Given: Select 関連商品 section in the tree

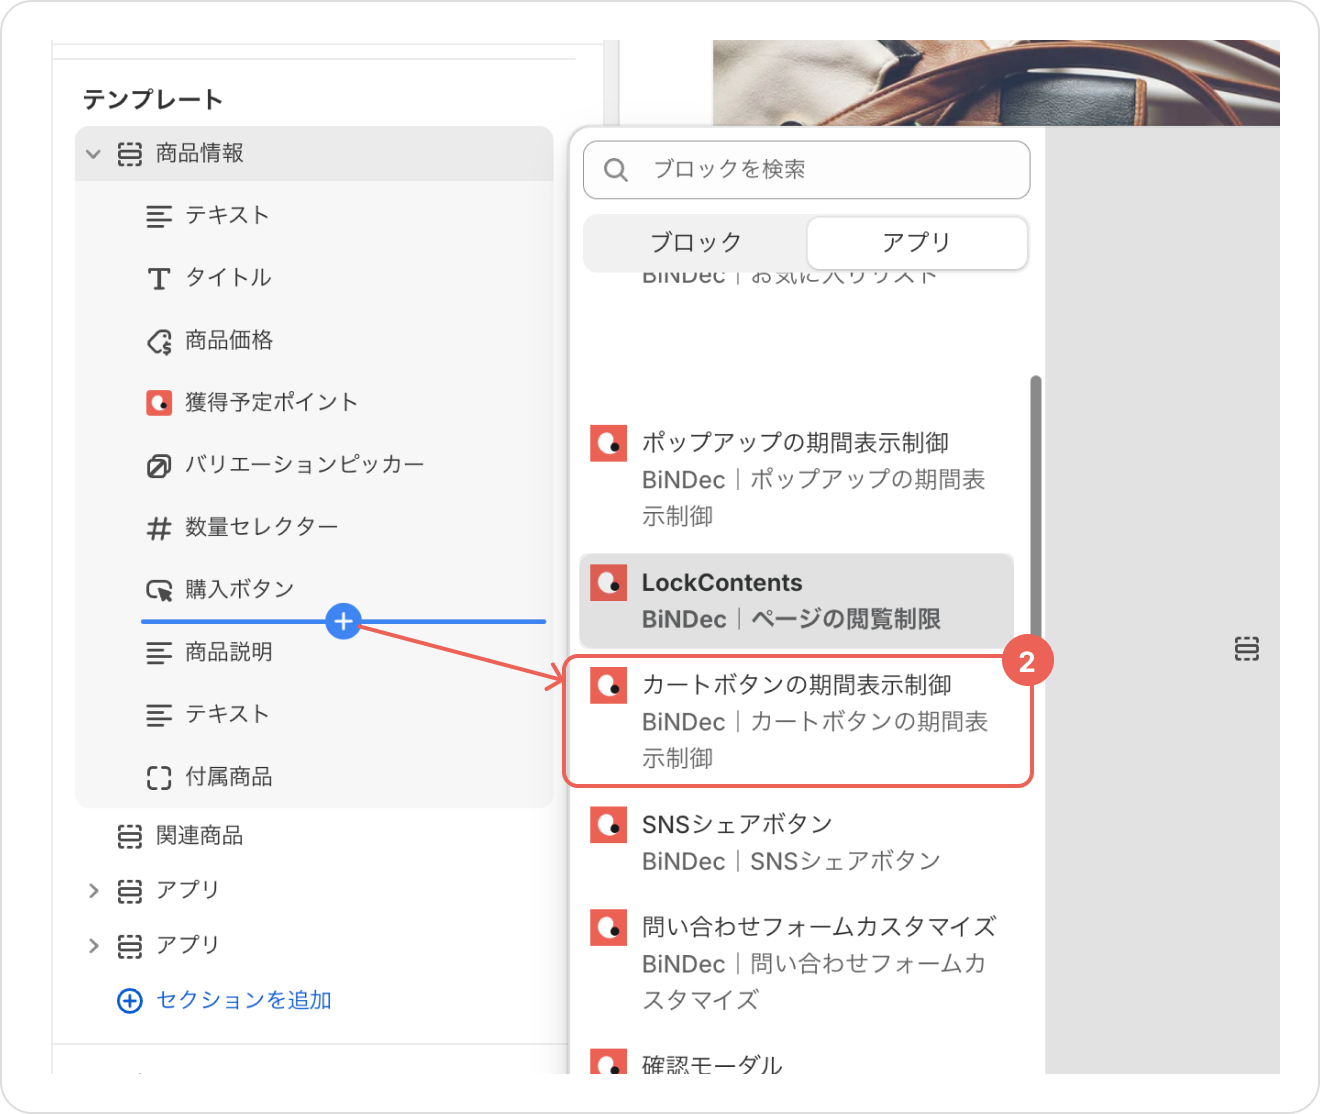Looking at the screenshot, I should 199,836.
